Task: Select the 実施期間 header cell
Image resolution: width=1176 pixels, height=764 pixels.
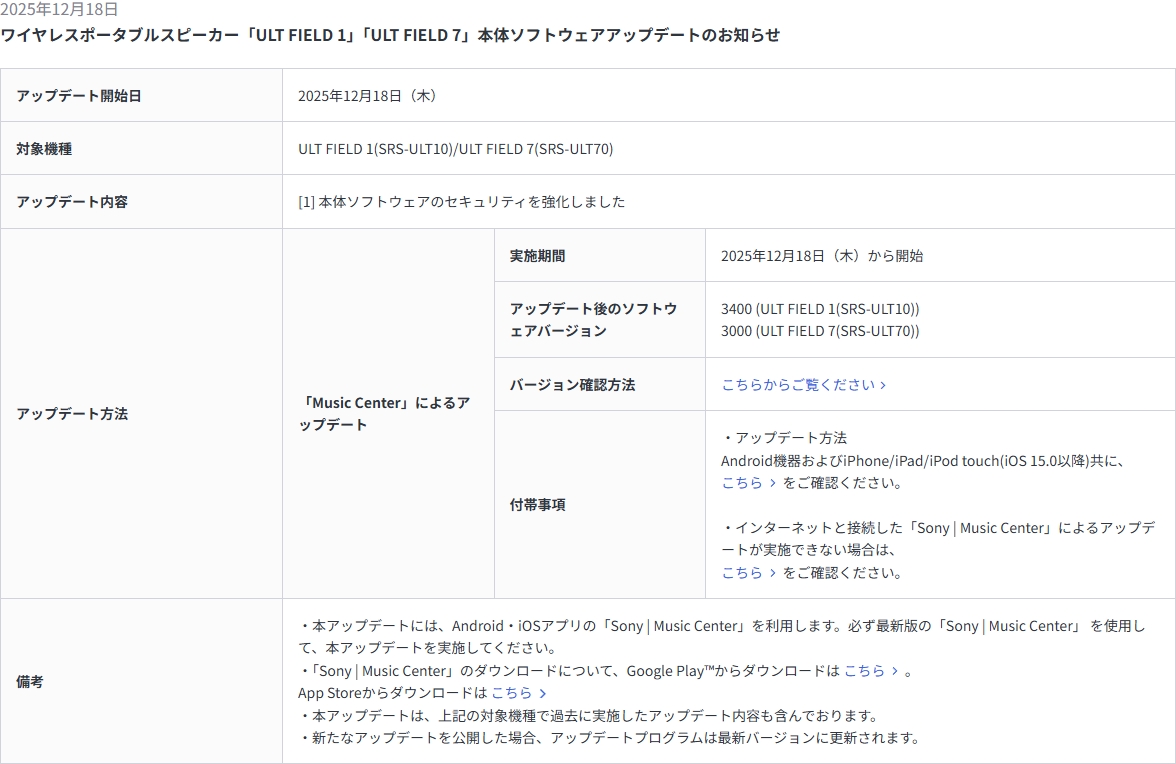Action: click(537, 256)
